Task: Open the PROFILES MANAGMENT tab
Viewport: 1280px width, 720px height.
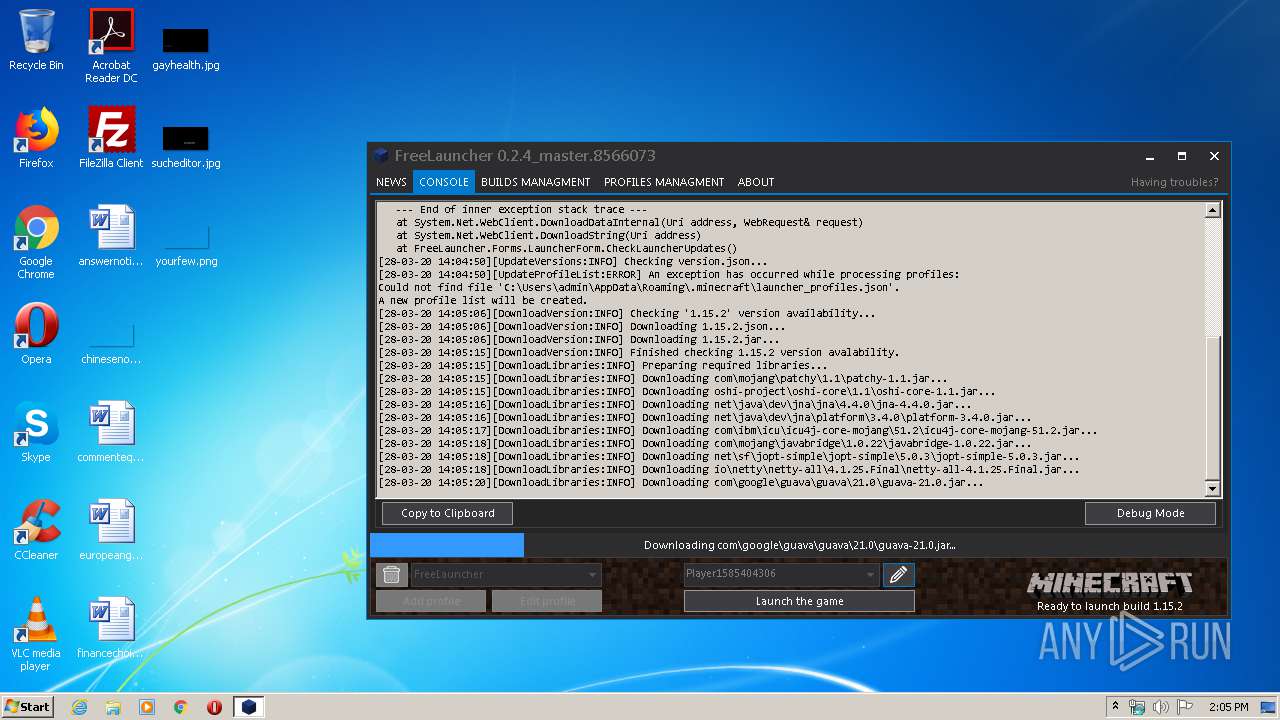Action: click(x=664, y=182)
